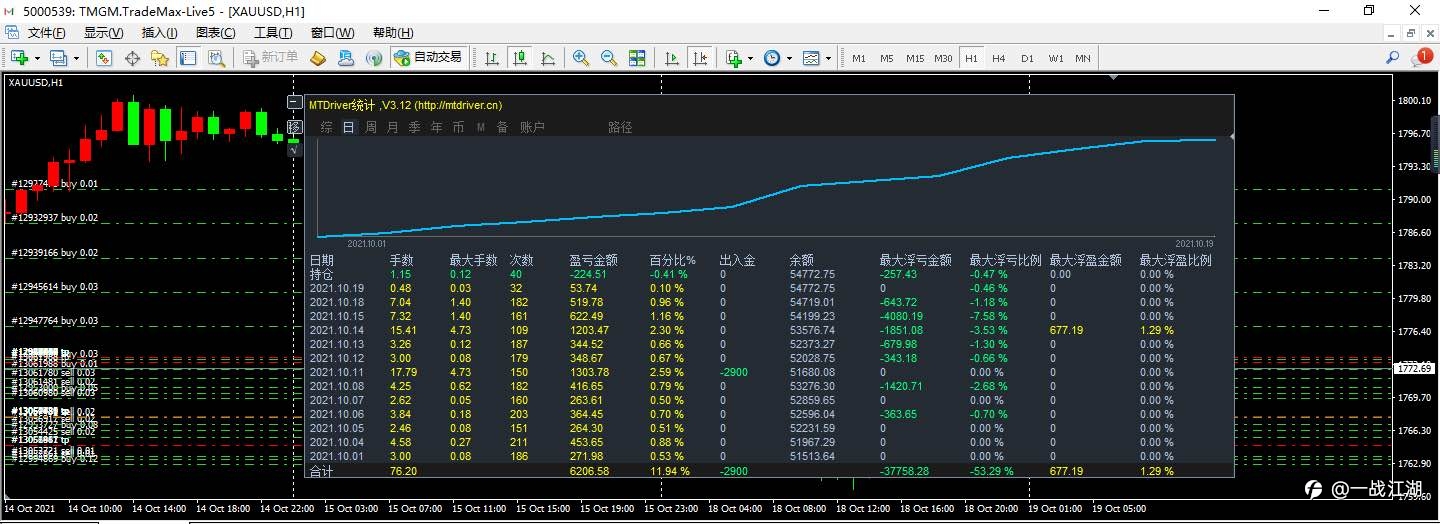Expand the new chart dropdown arrow
This screenshot has width=1440, height=524.
pyautogui.click(x=37, y=58)
